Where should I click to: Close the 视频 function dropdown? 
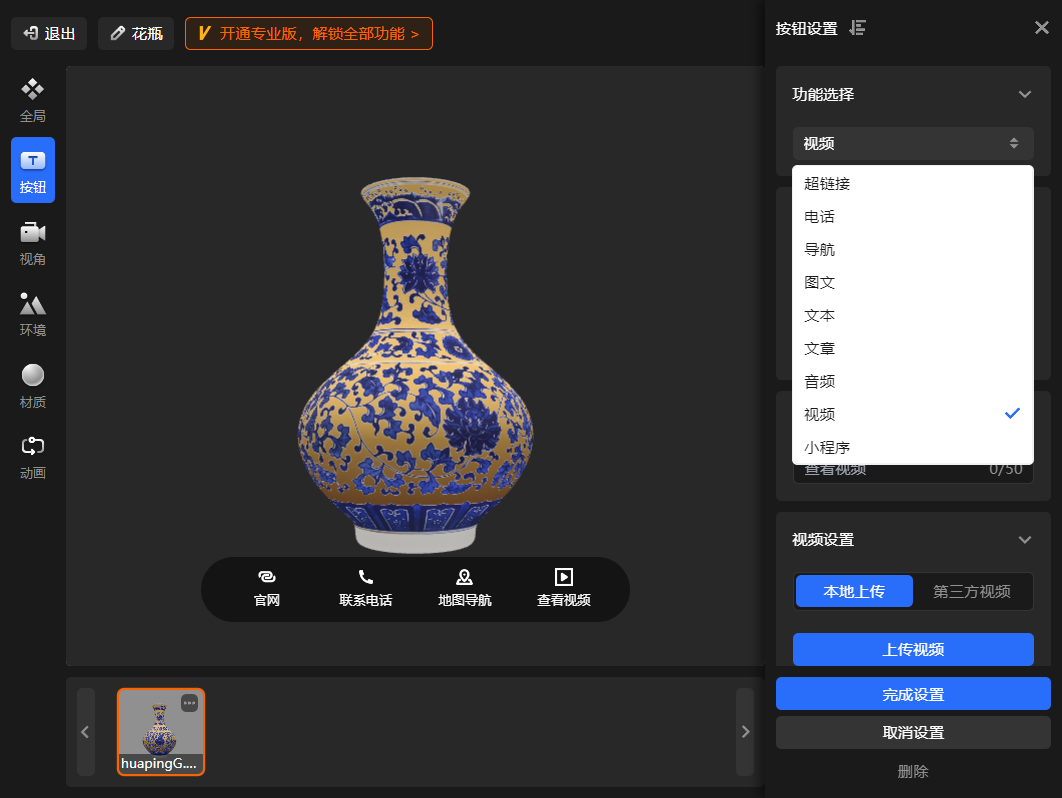click(912, 143)
